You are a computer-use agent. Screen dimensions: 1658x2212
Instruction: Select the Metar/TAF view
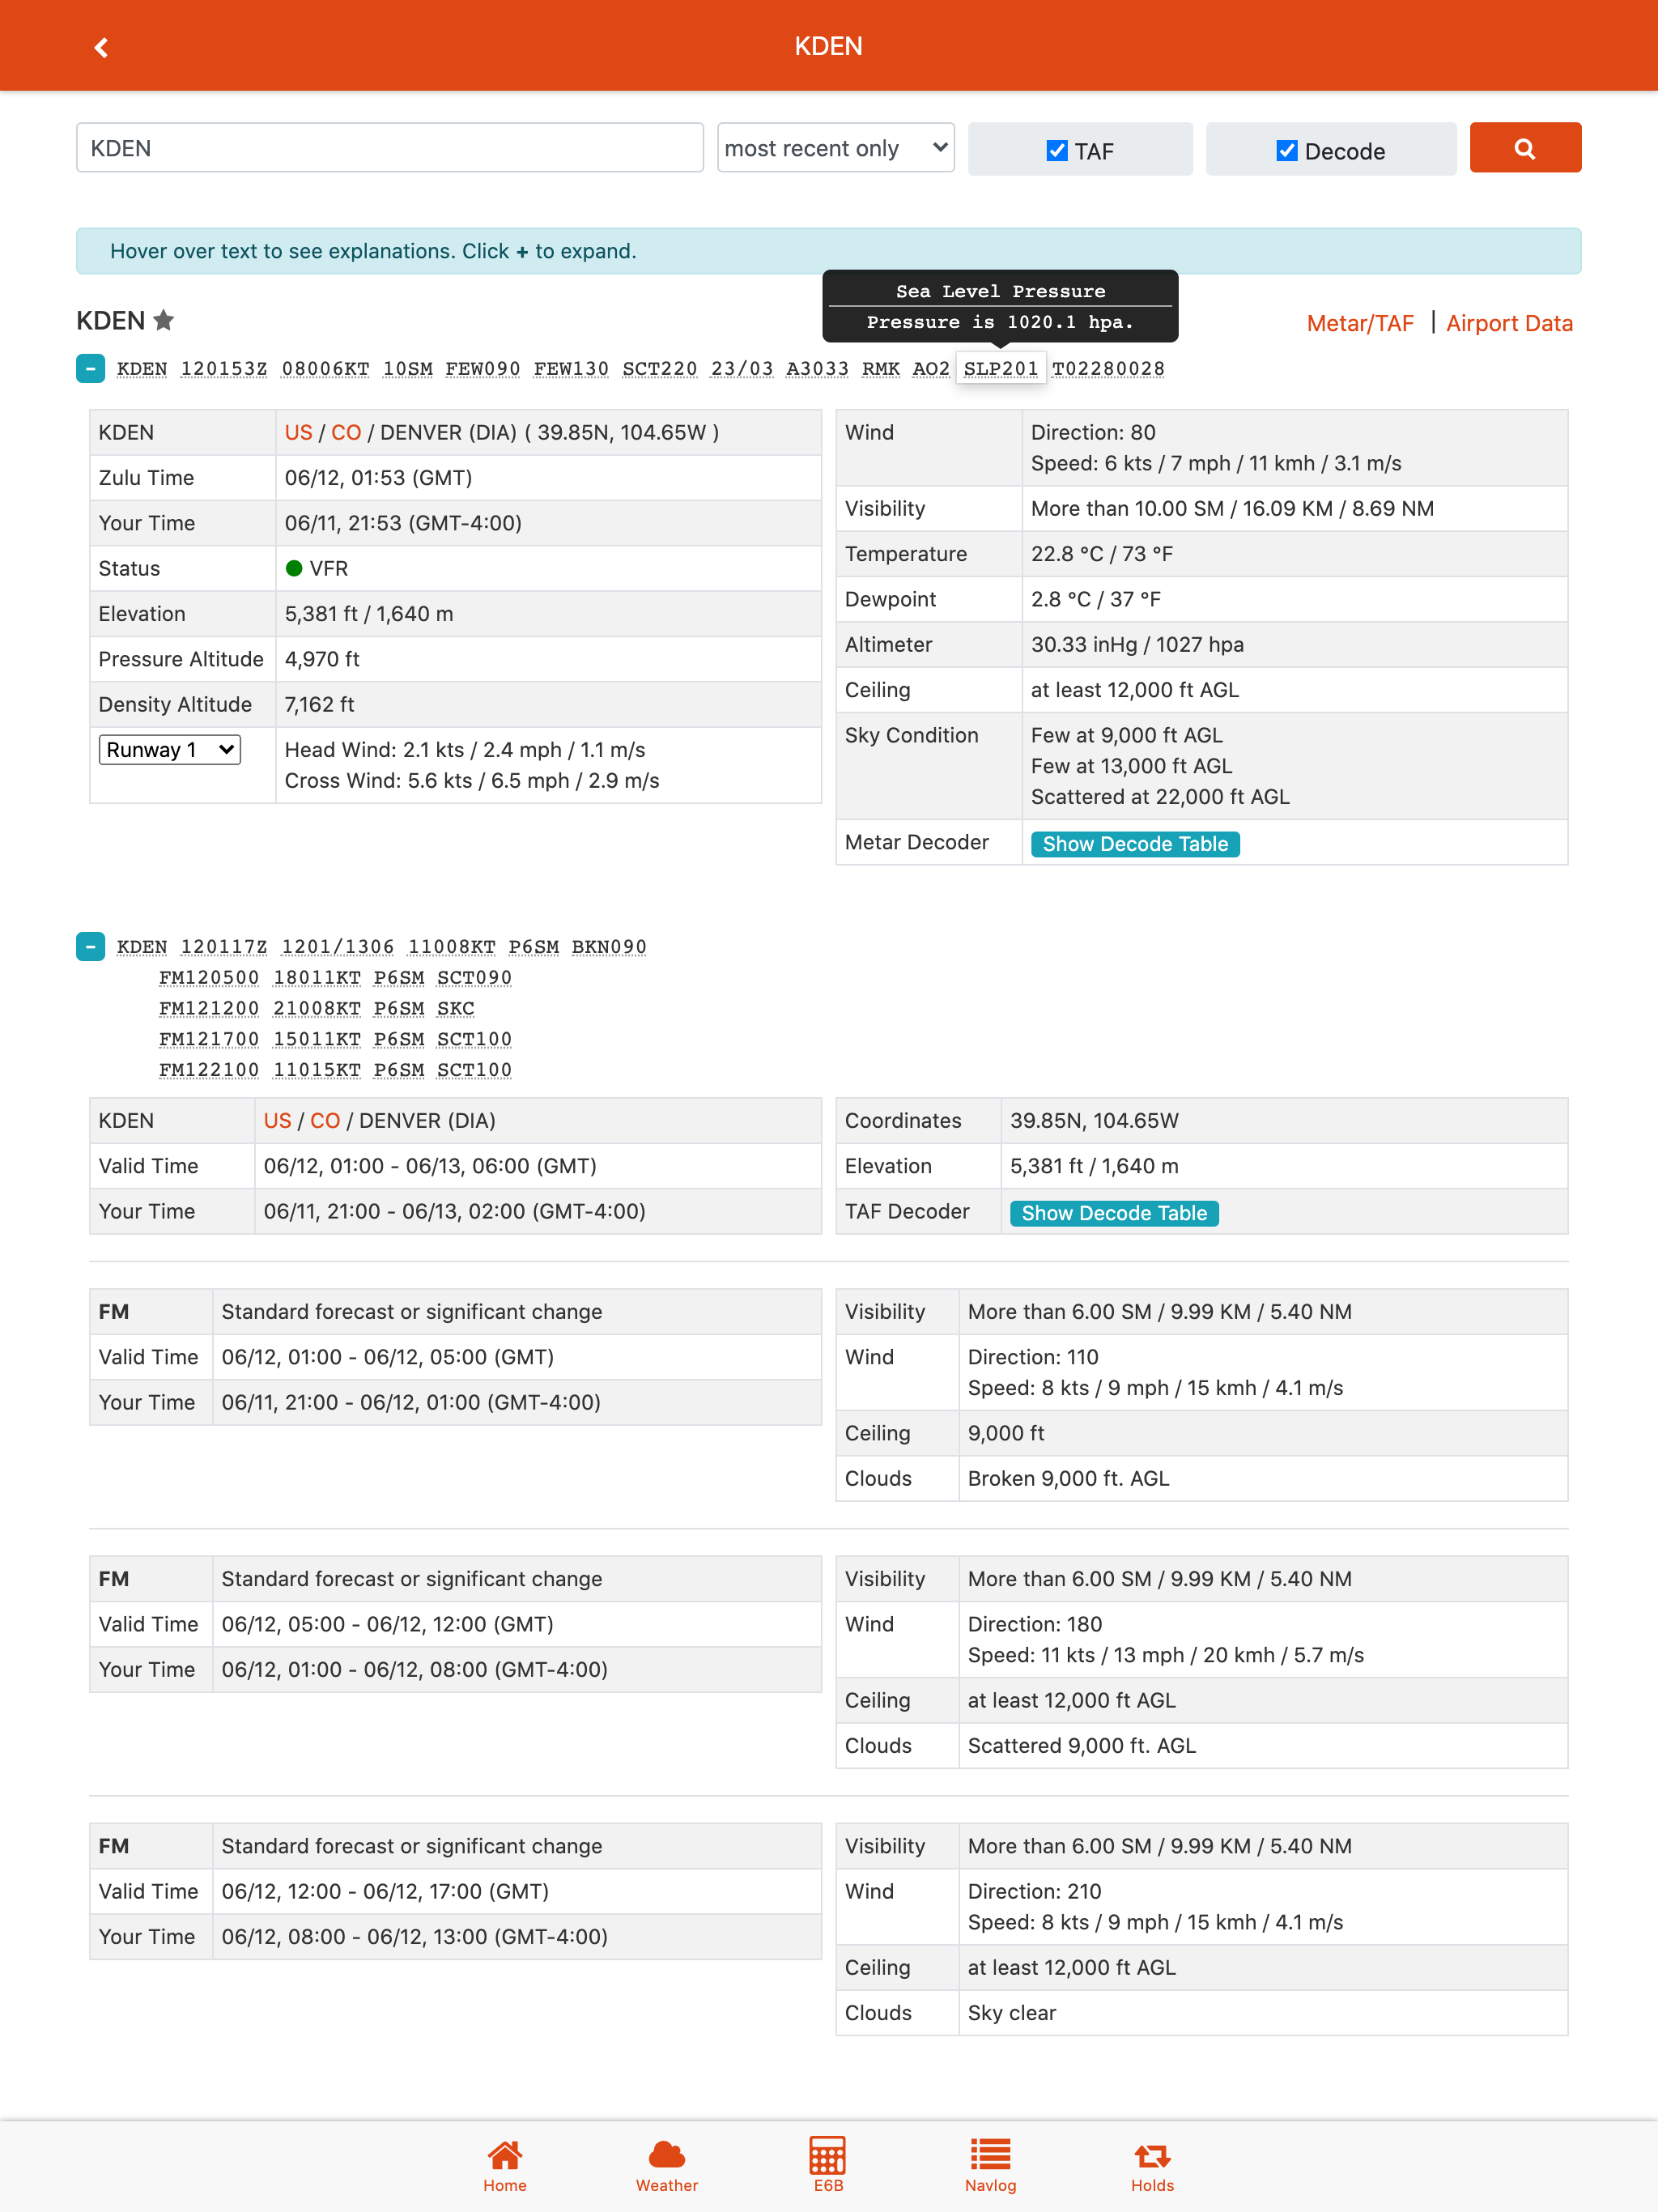tap(1360, 323)
